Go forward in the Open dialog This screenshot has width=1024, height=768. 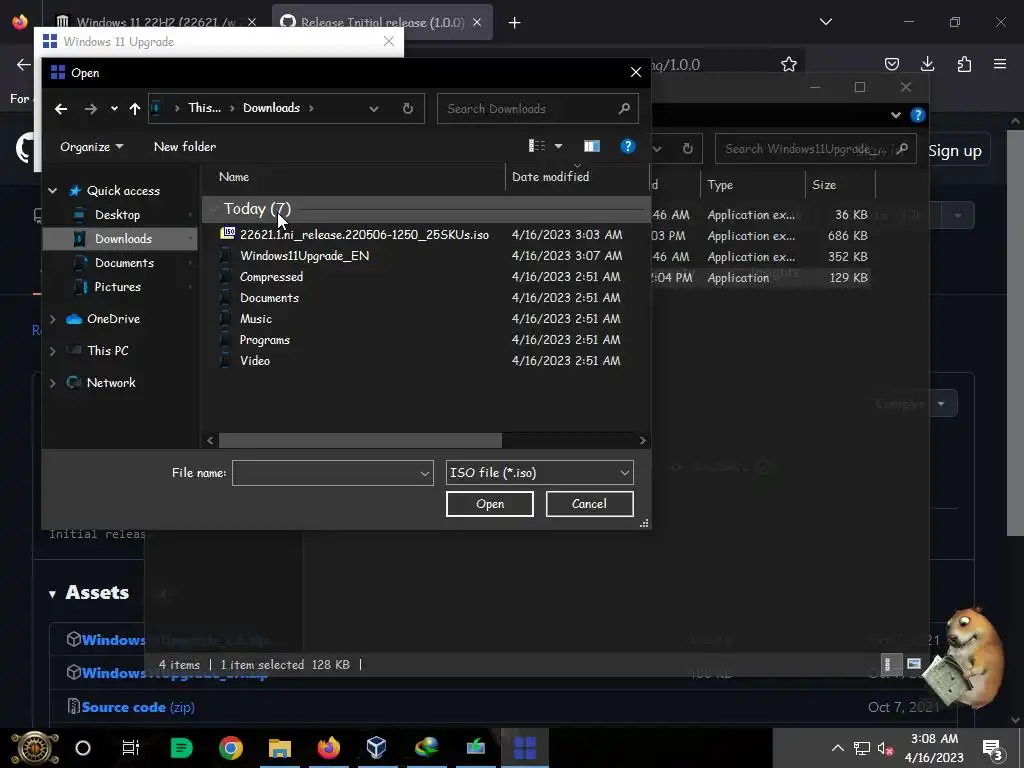[x=91, y=109]
